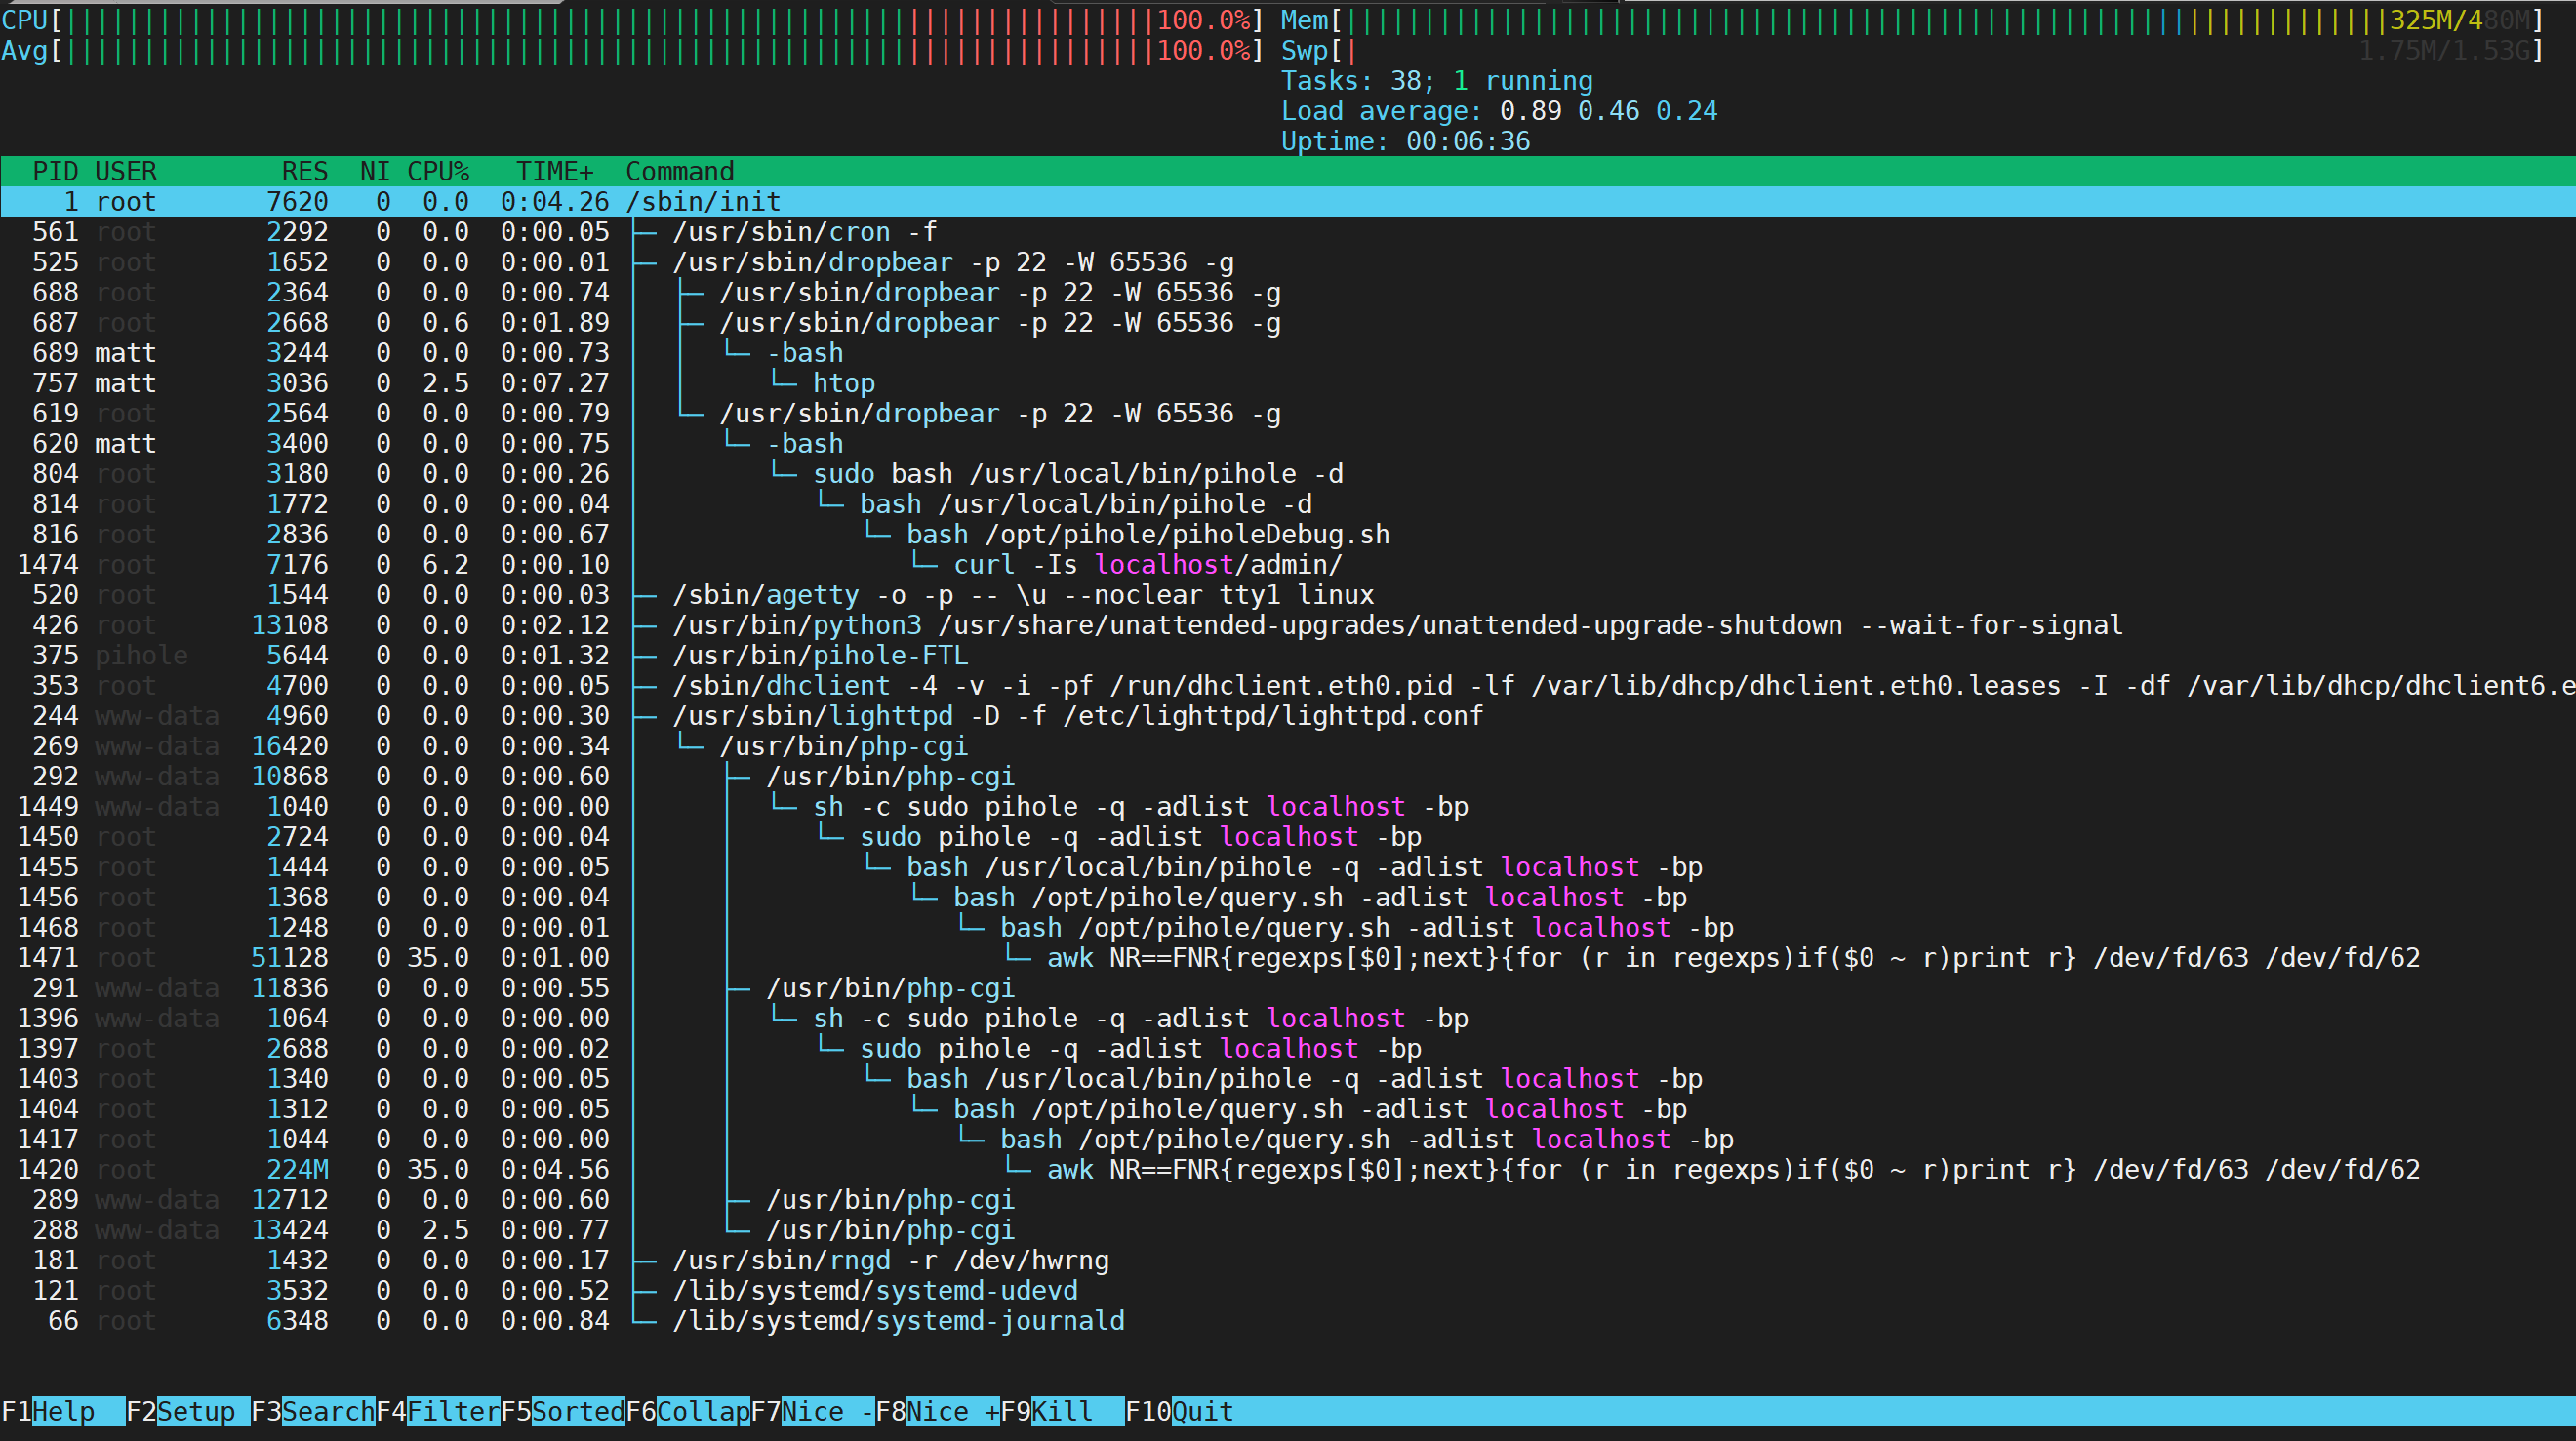This screenshot has height=1441, width=2576.
Task: Select the -bash row with PID 689
Action: pyautogui.click(x=1288, y=353)
